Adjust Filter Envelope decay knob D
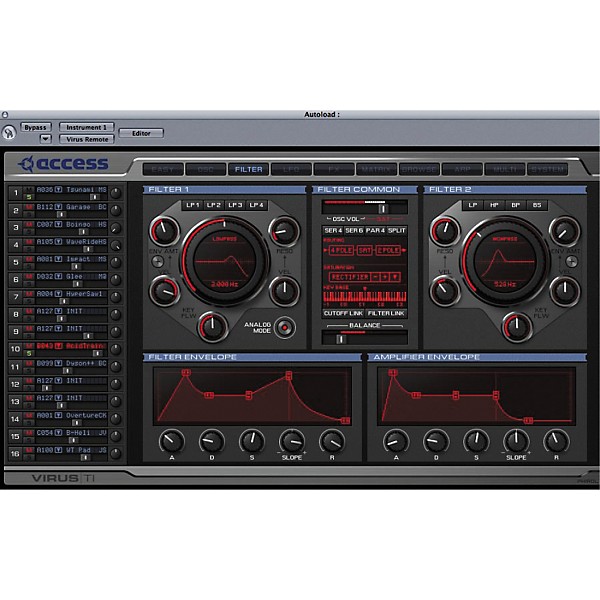This screenshot has width=600, height=600. (x=212, y=441)
